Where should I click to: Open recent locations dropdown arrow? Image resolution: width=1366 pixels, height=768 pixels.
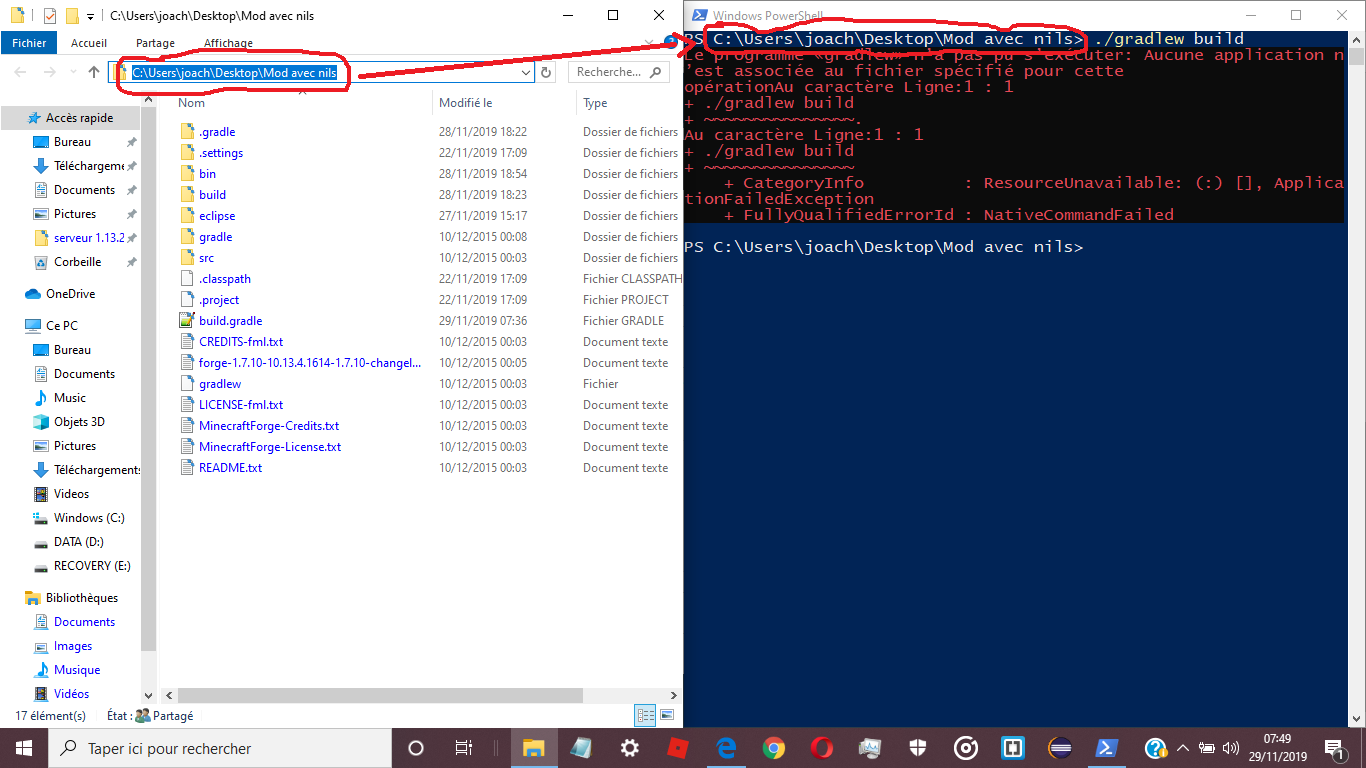point(72,73)
